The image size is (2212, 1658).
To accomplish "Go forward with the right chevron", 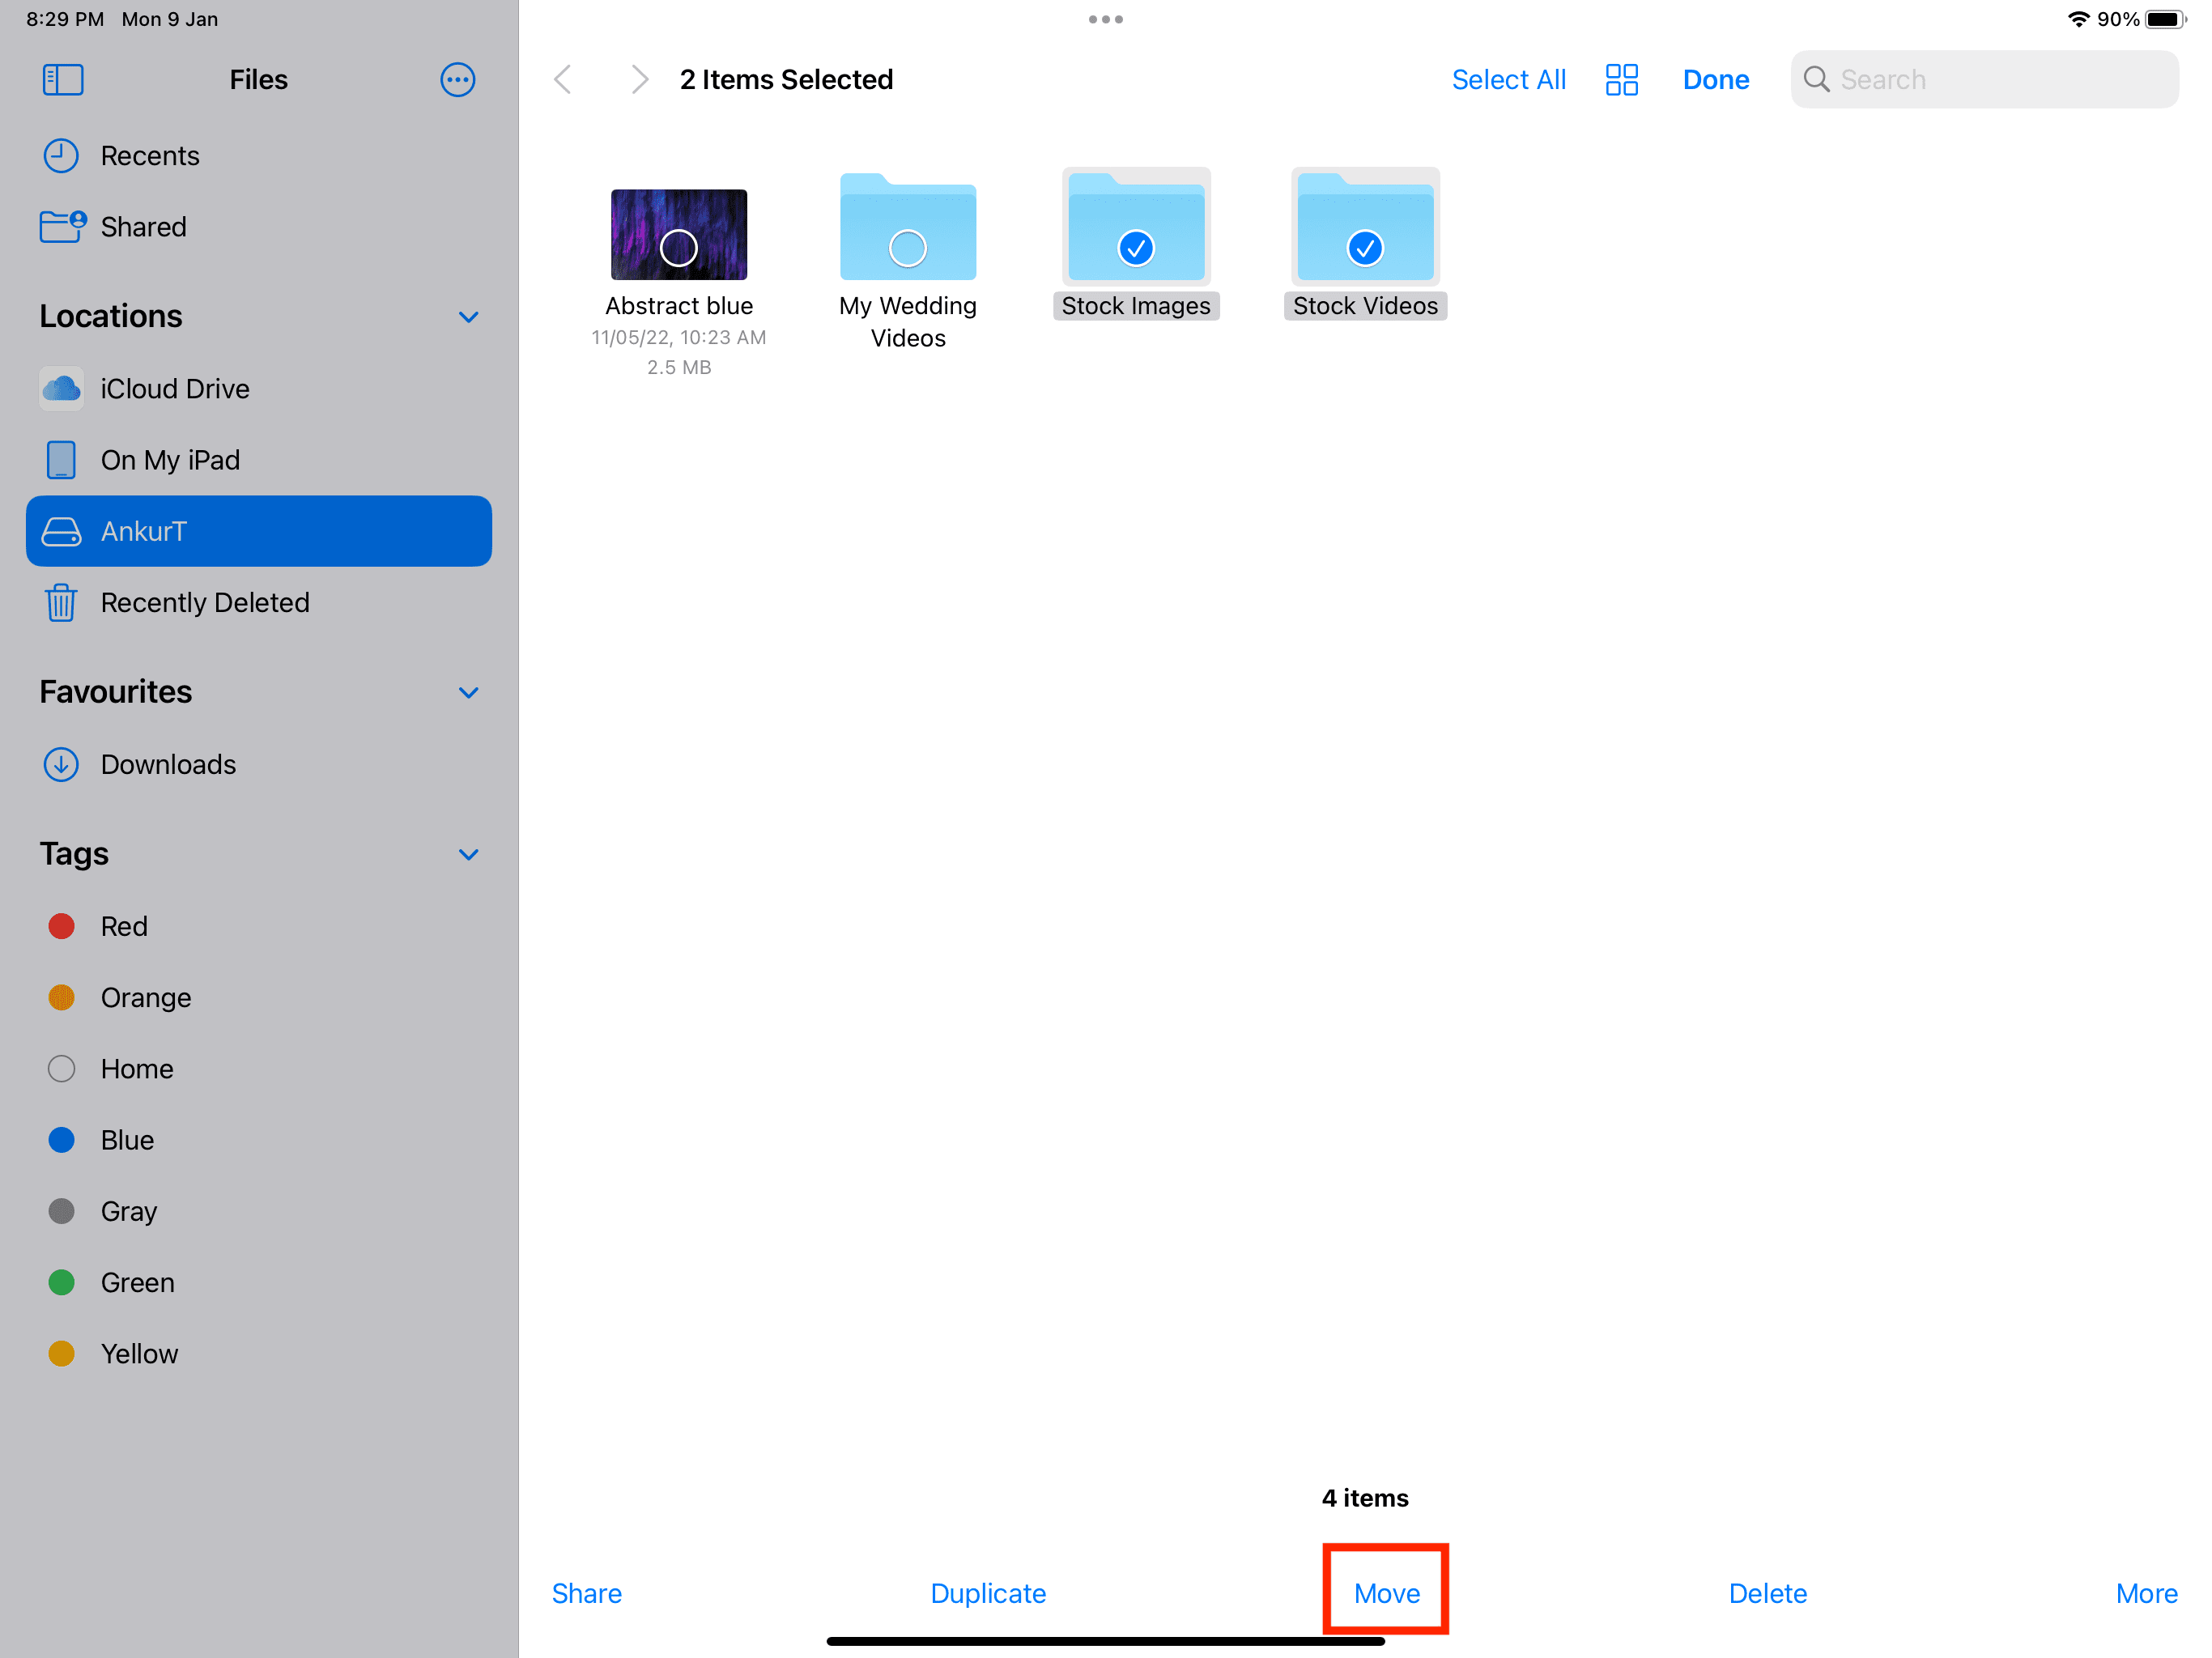I will [x=640, y=80].
